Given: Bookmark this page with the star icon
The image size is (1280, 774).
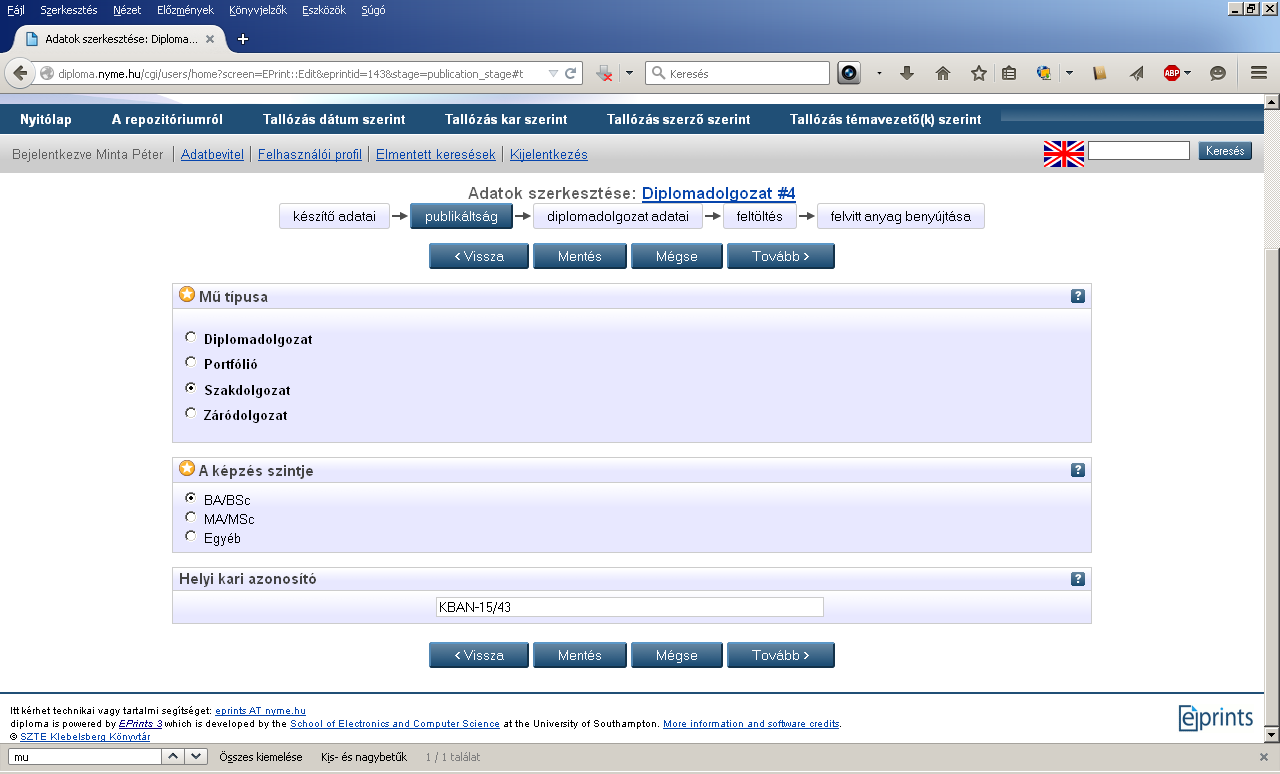Looking at the screenshot, I should (x=979, y=73).
